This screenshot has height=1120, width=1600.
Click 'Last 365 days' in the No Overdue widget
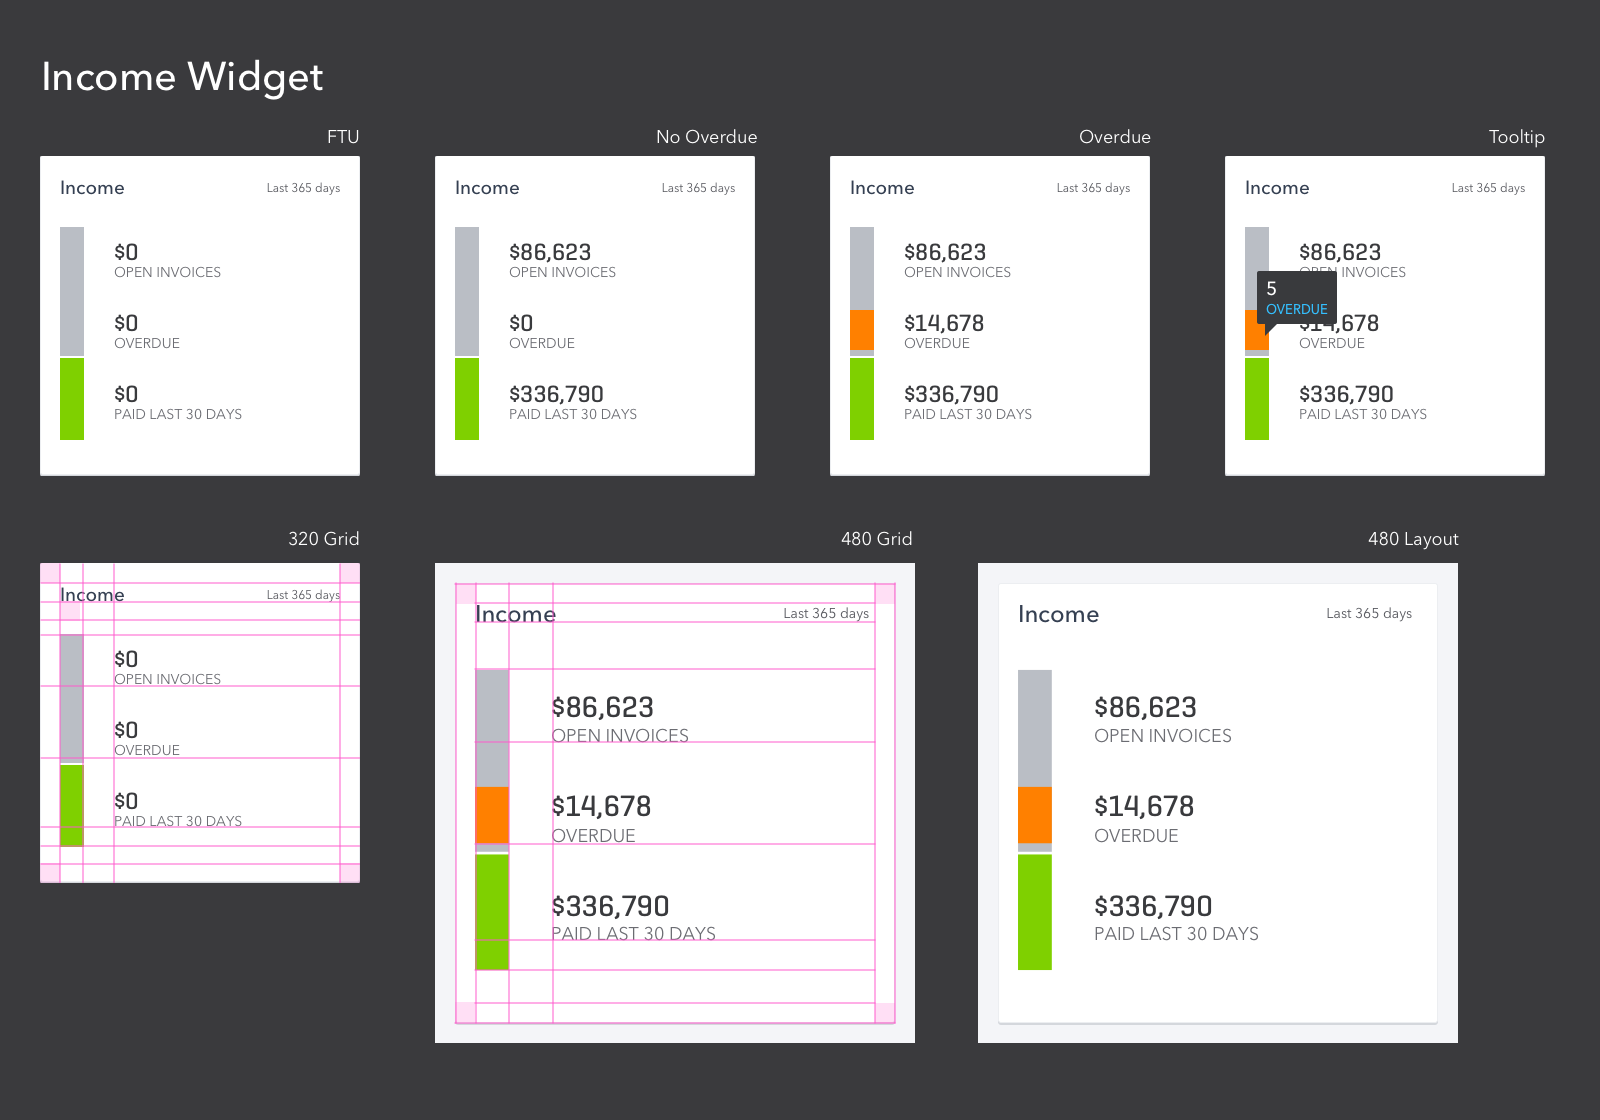698,188
